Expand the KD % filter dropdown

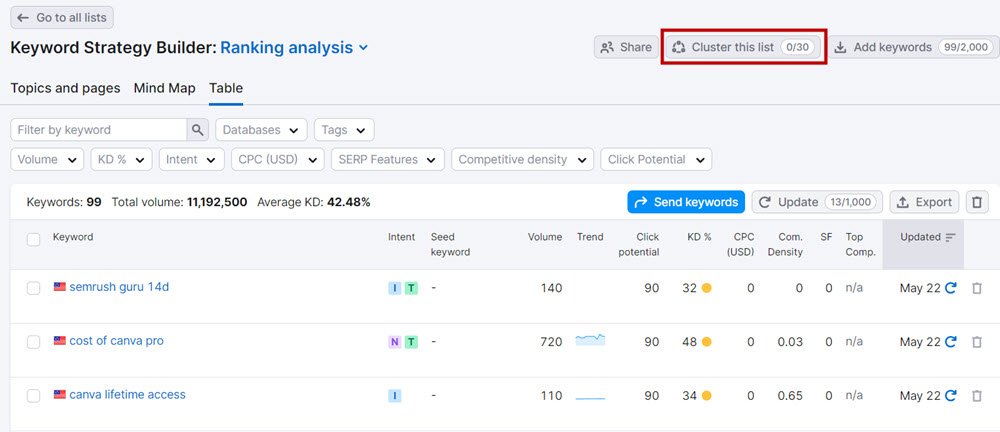(x=121, y=159)
